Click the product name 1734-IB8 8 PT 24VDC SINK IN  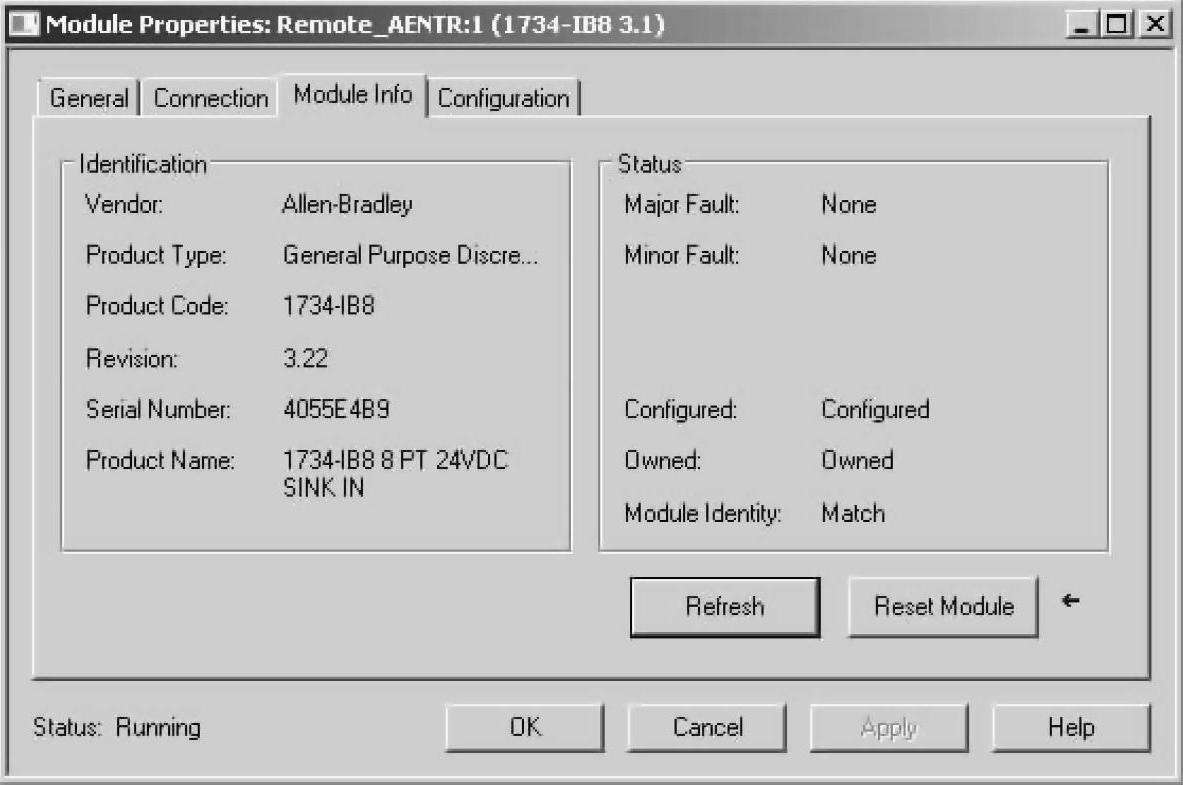[x=395, y=473]
